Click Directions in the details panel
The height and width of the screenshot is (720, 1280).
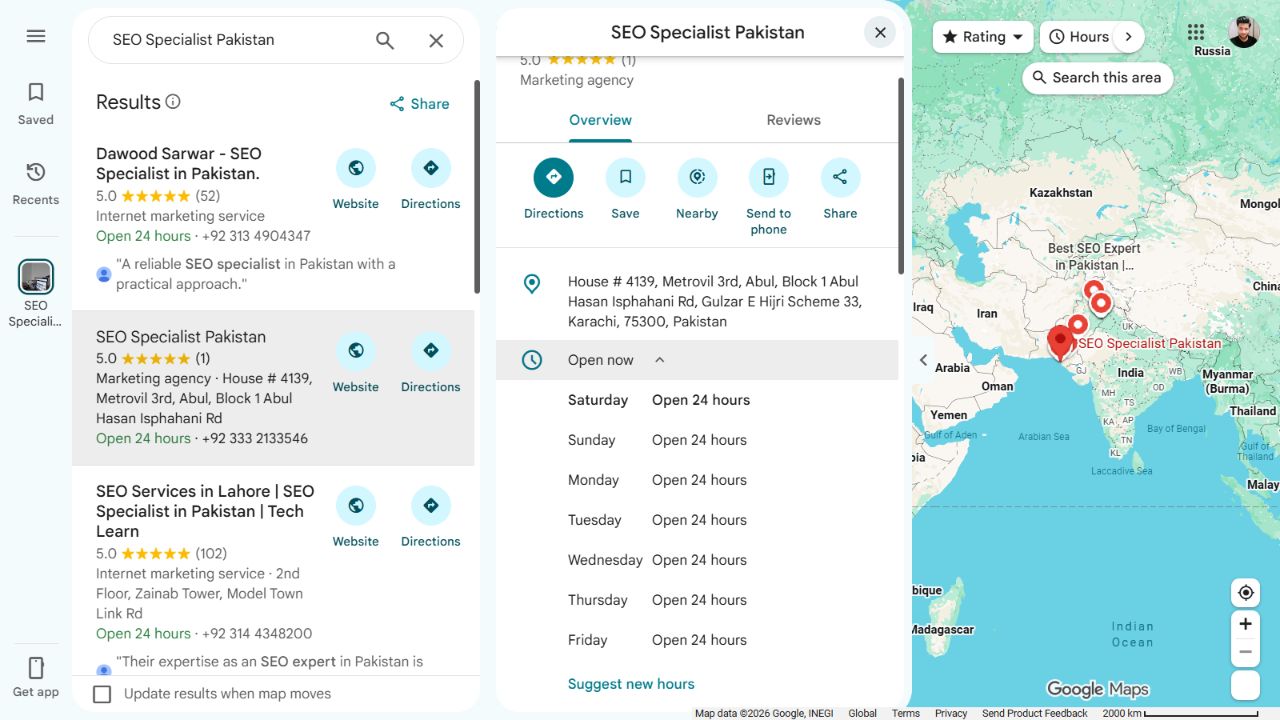coord(554,189)
